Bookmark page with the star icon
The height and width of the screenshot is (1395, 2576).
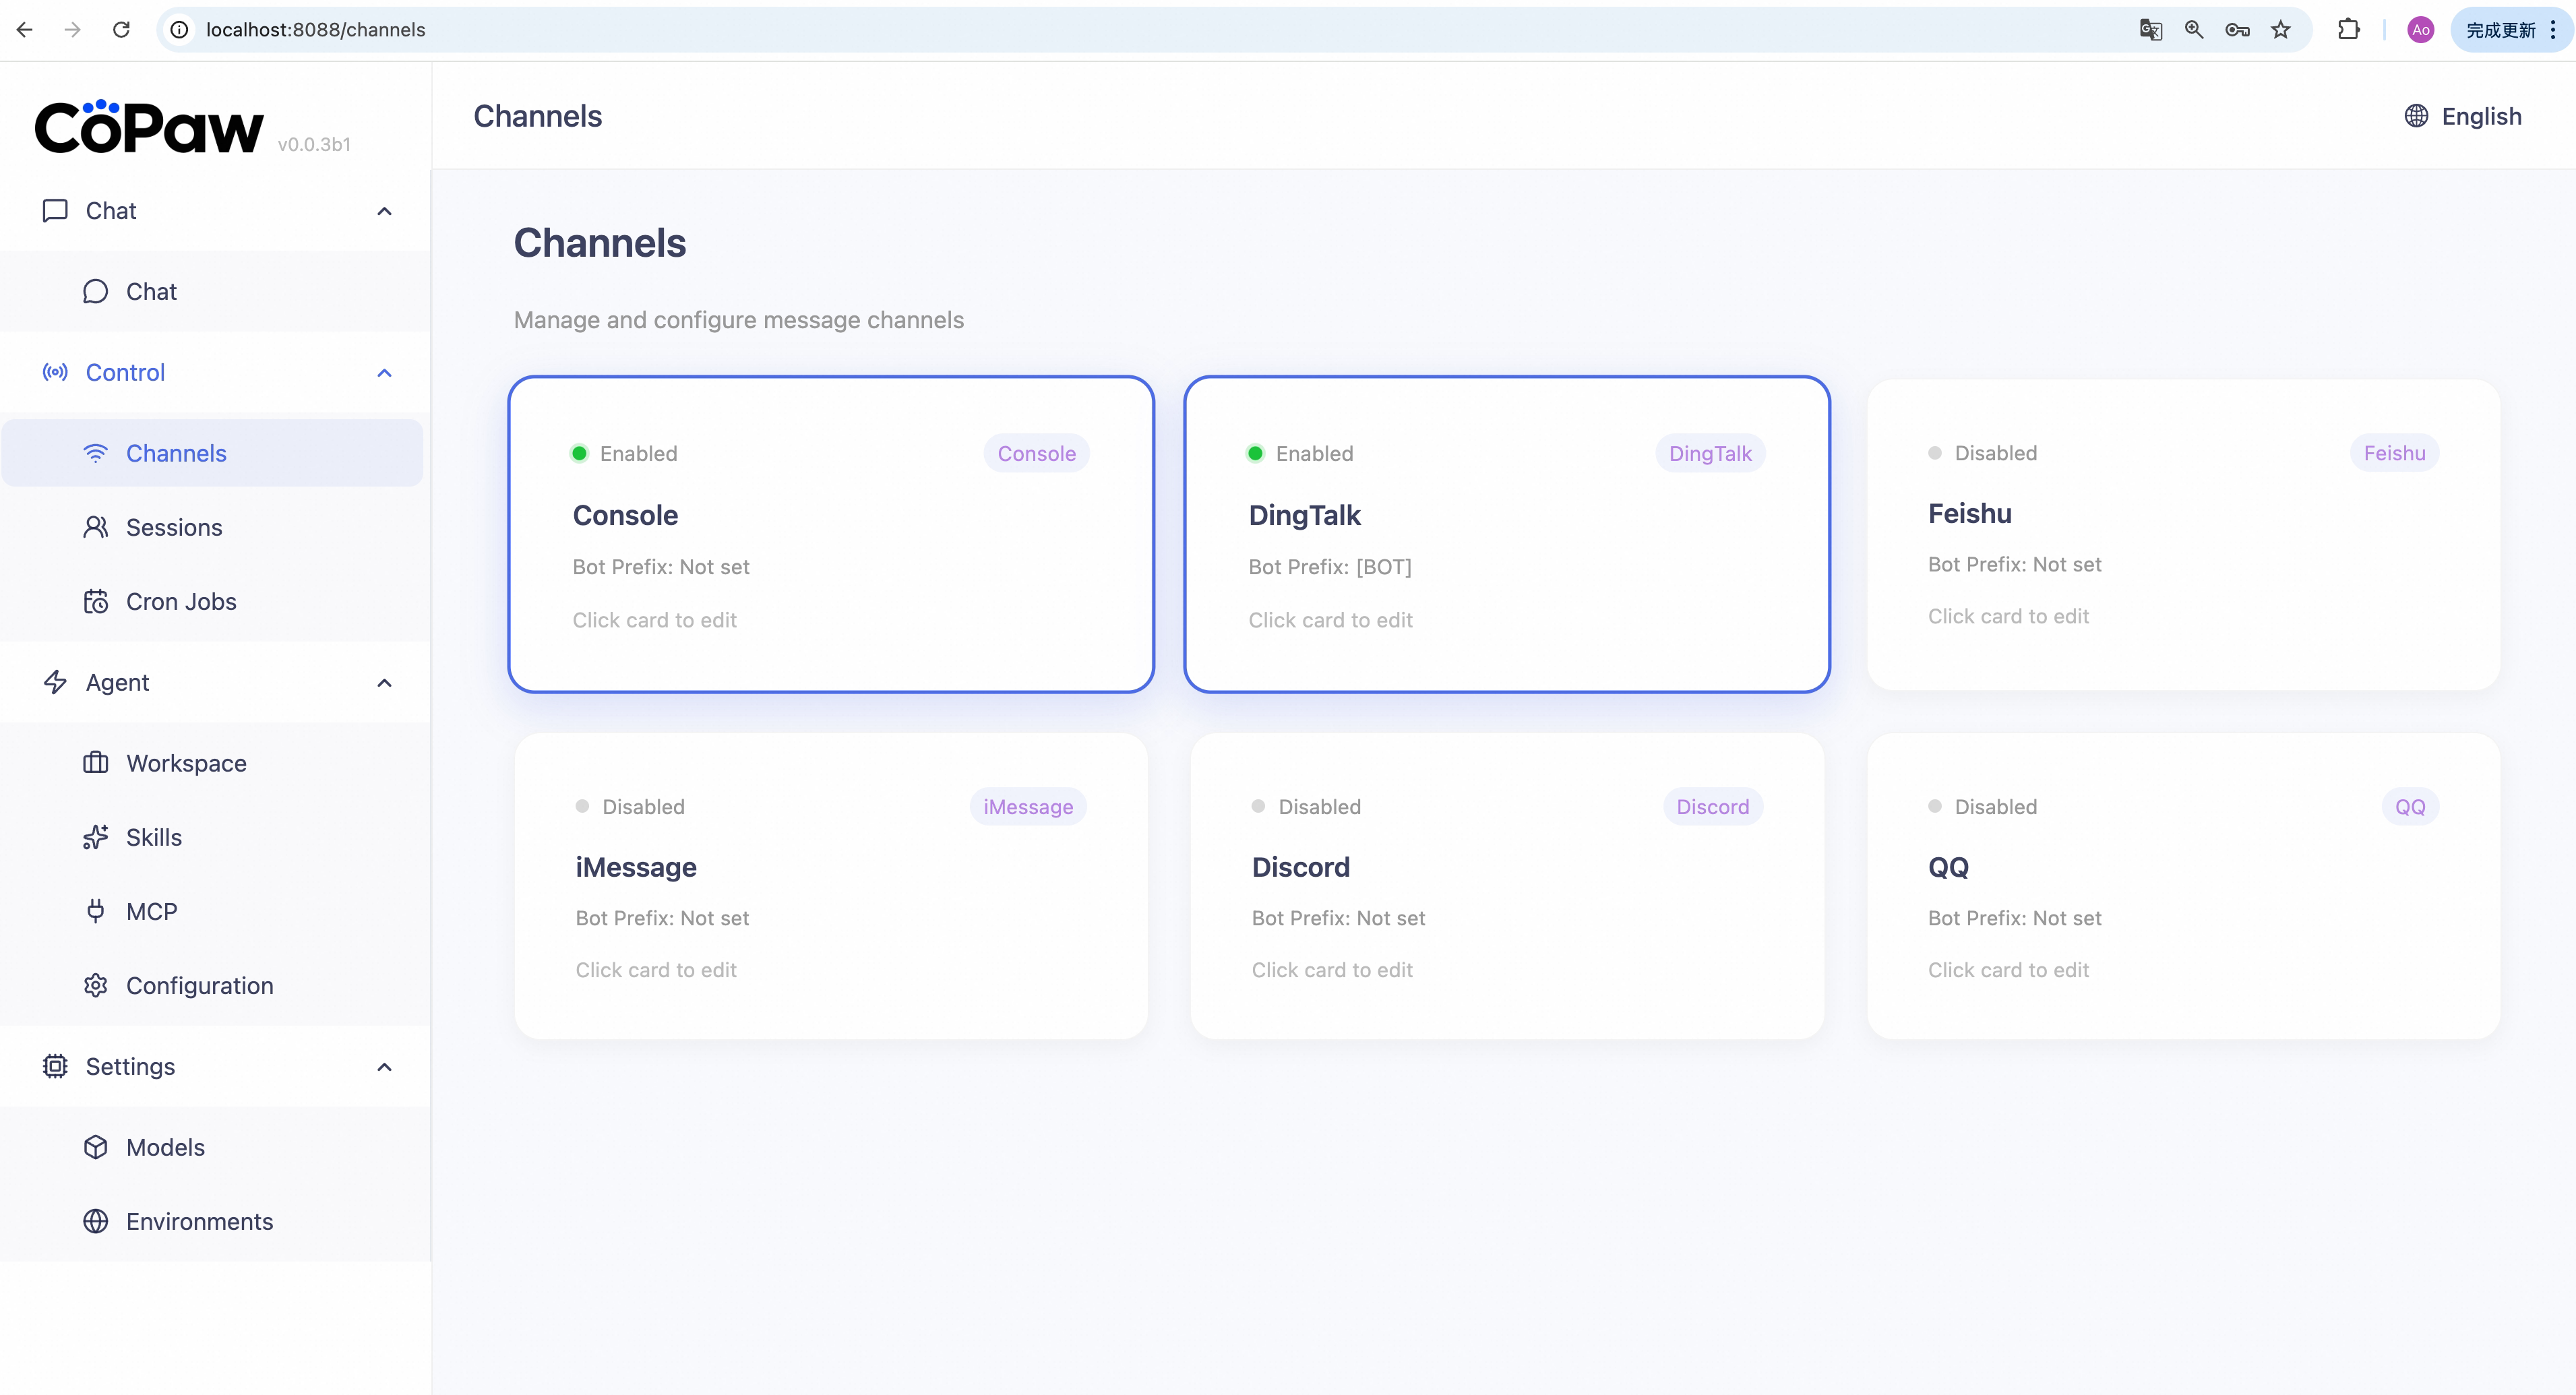click(2280, 30)
